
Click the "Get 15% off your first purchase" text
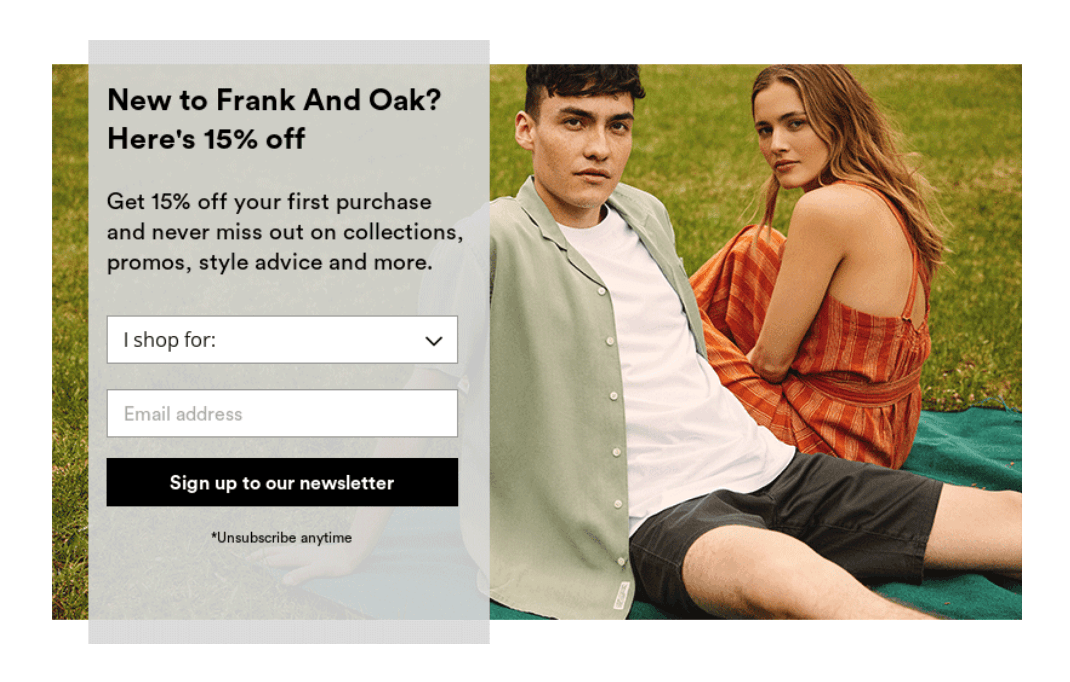pos(269,201)
